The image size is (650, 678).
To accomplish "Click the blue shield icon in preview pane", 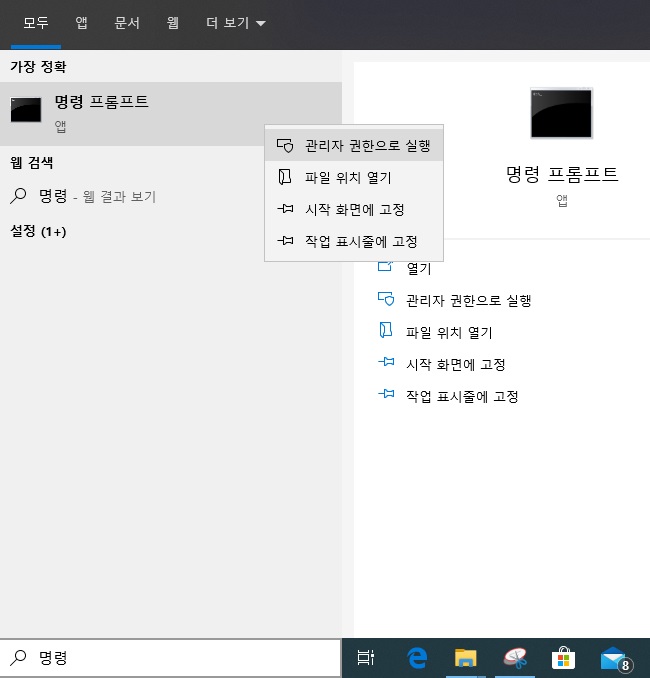I will point(386,299).
